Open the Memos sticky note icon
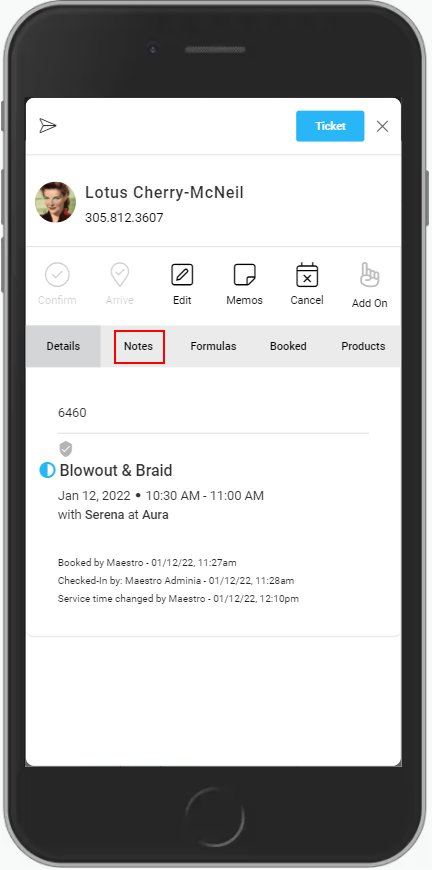The image size is (432, 870). coord(245,274)
